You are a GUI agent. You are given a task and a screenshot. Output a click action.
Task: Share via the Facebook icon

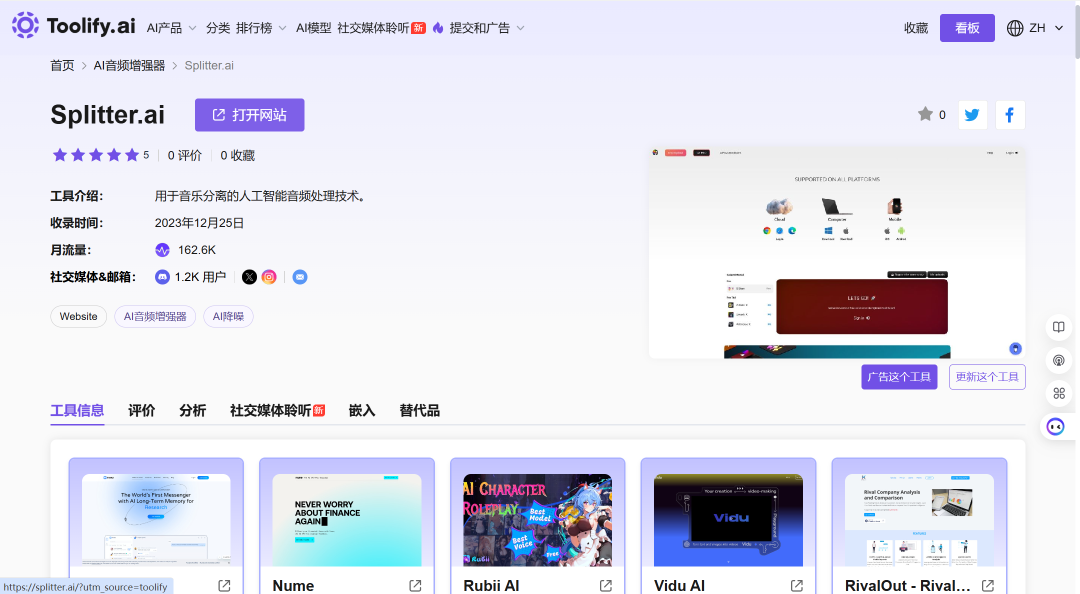(1010, 115)
